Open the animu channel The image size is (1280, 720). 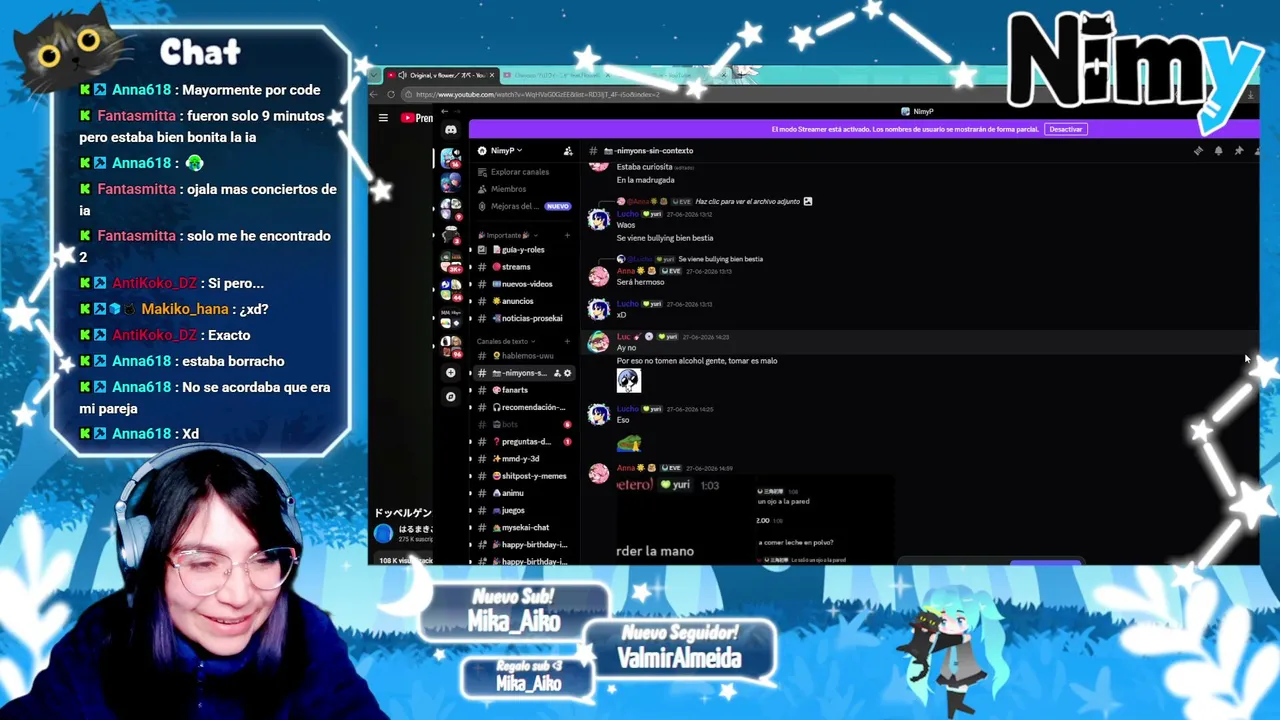524,493
